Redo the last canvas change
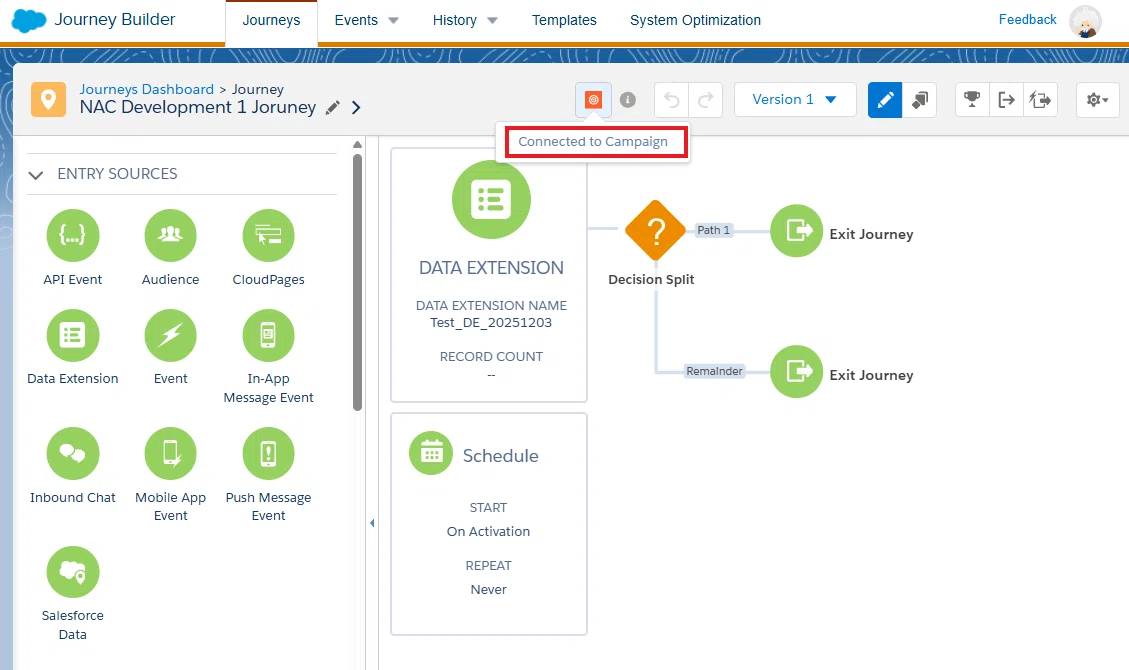Screen dimensions: 1129x670 pyautogui.click(x=706, y=100)
